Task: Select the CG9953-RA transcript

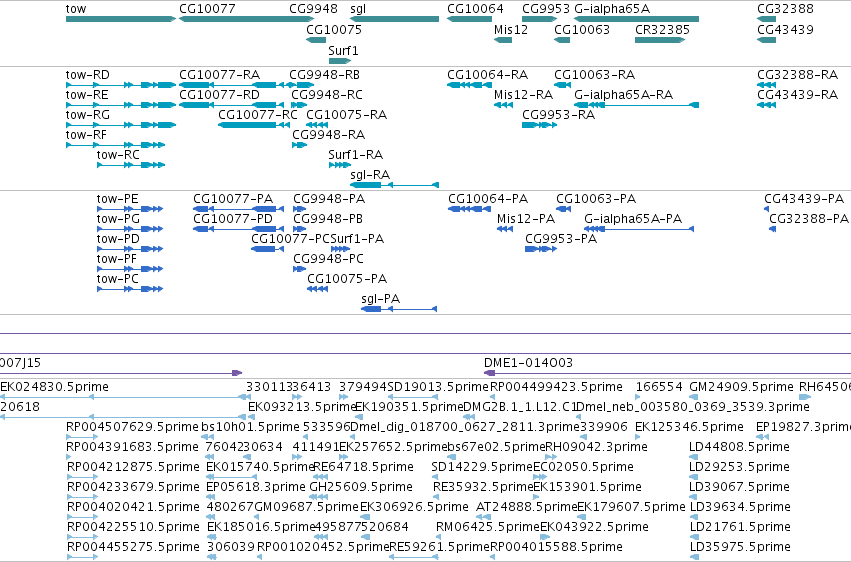Action: (x=539, y=125)
